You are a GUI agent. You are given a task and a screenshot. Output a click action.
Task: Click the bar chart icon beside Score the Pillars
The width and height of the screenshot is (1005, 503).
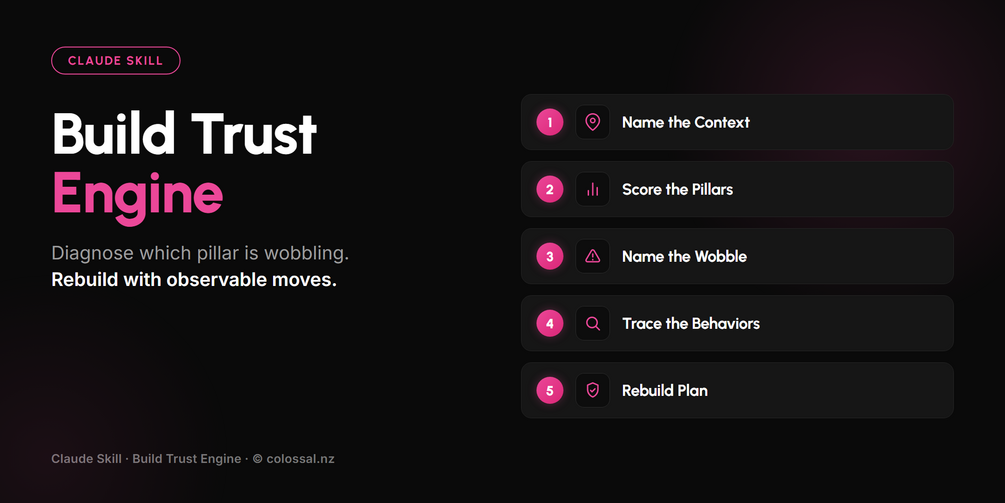(592, 189)
